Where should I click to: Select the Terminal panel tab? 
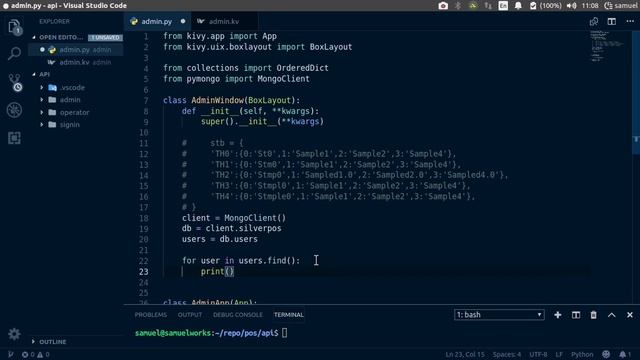pyautogui.click(x=289, y=315)
